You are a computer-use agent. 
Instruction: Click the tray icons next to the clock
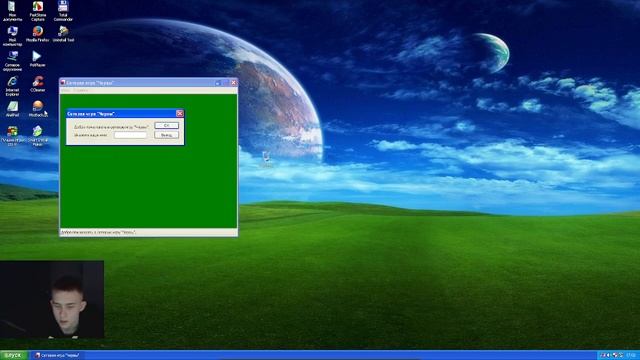(612, 356)
